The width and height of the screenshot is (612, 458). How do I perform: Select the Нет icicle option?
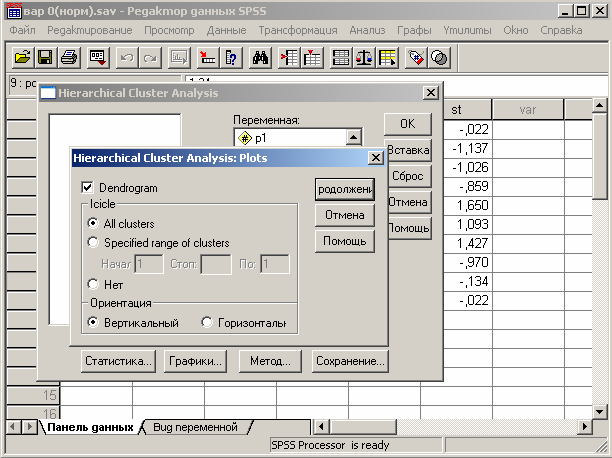click(x=93, y=284)
